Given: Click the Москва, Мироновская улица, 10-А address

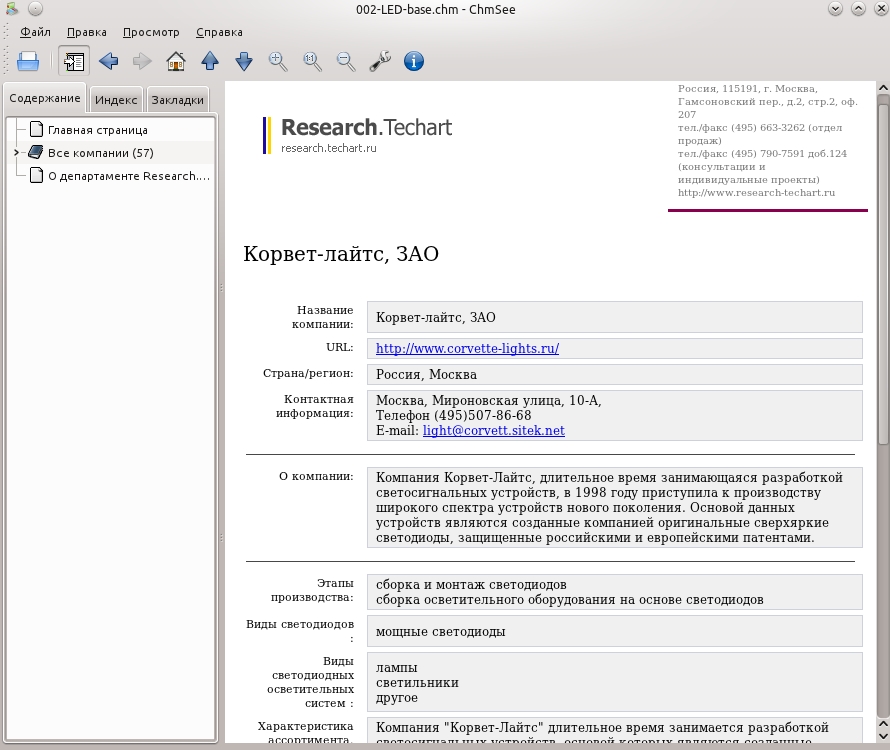Looking at the screenshot, I should 489,400.
